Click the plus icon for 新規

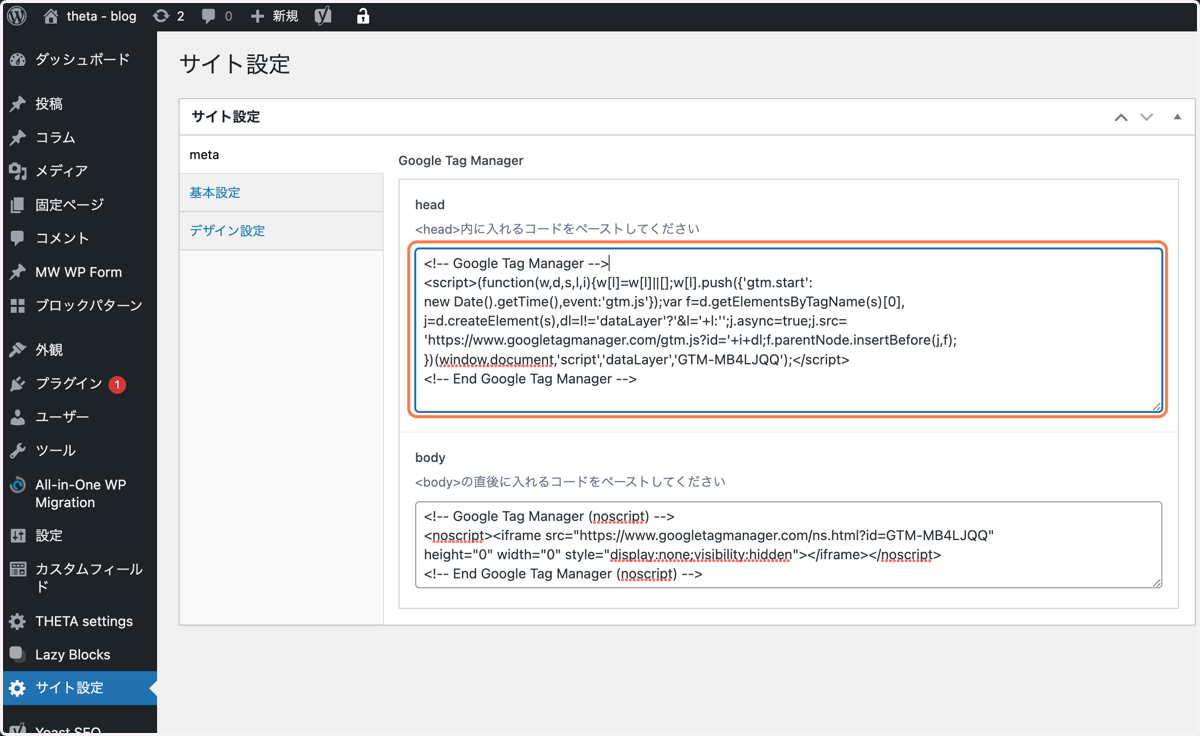click(x=258, y=16)
